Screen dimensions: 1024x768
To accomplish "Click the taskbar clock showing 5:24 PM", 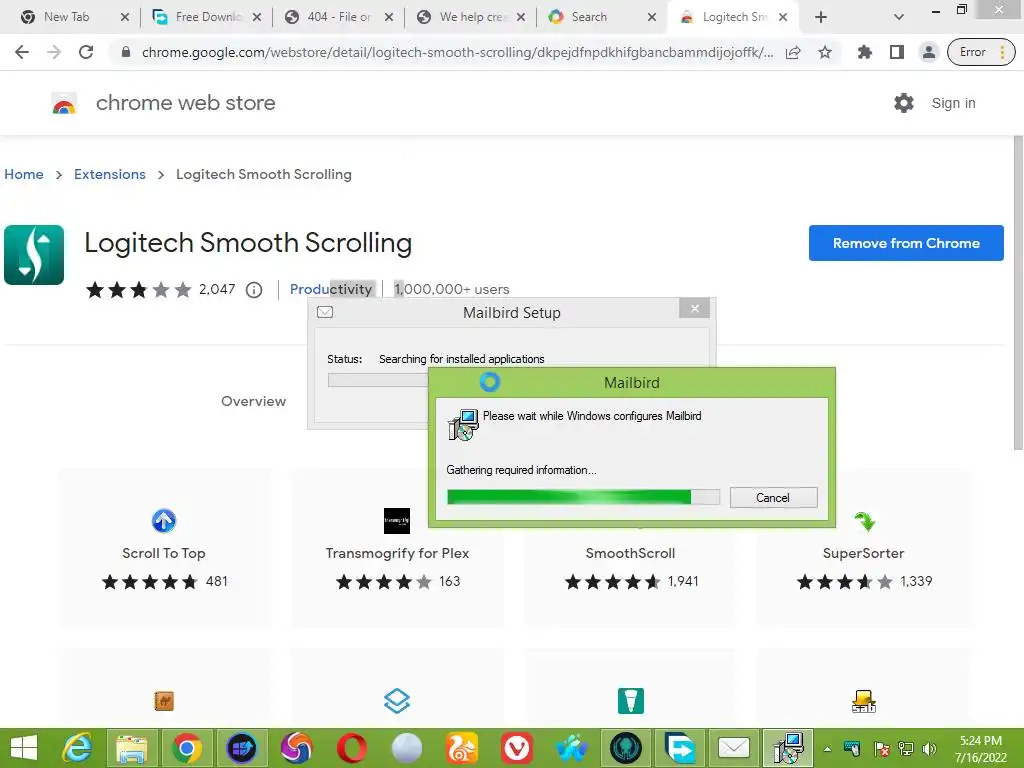I will (x=981, y=749).
